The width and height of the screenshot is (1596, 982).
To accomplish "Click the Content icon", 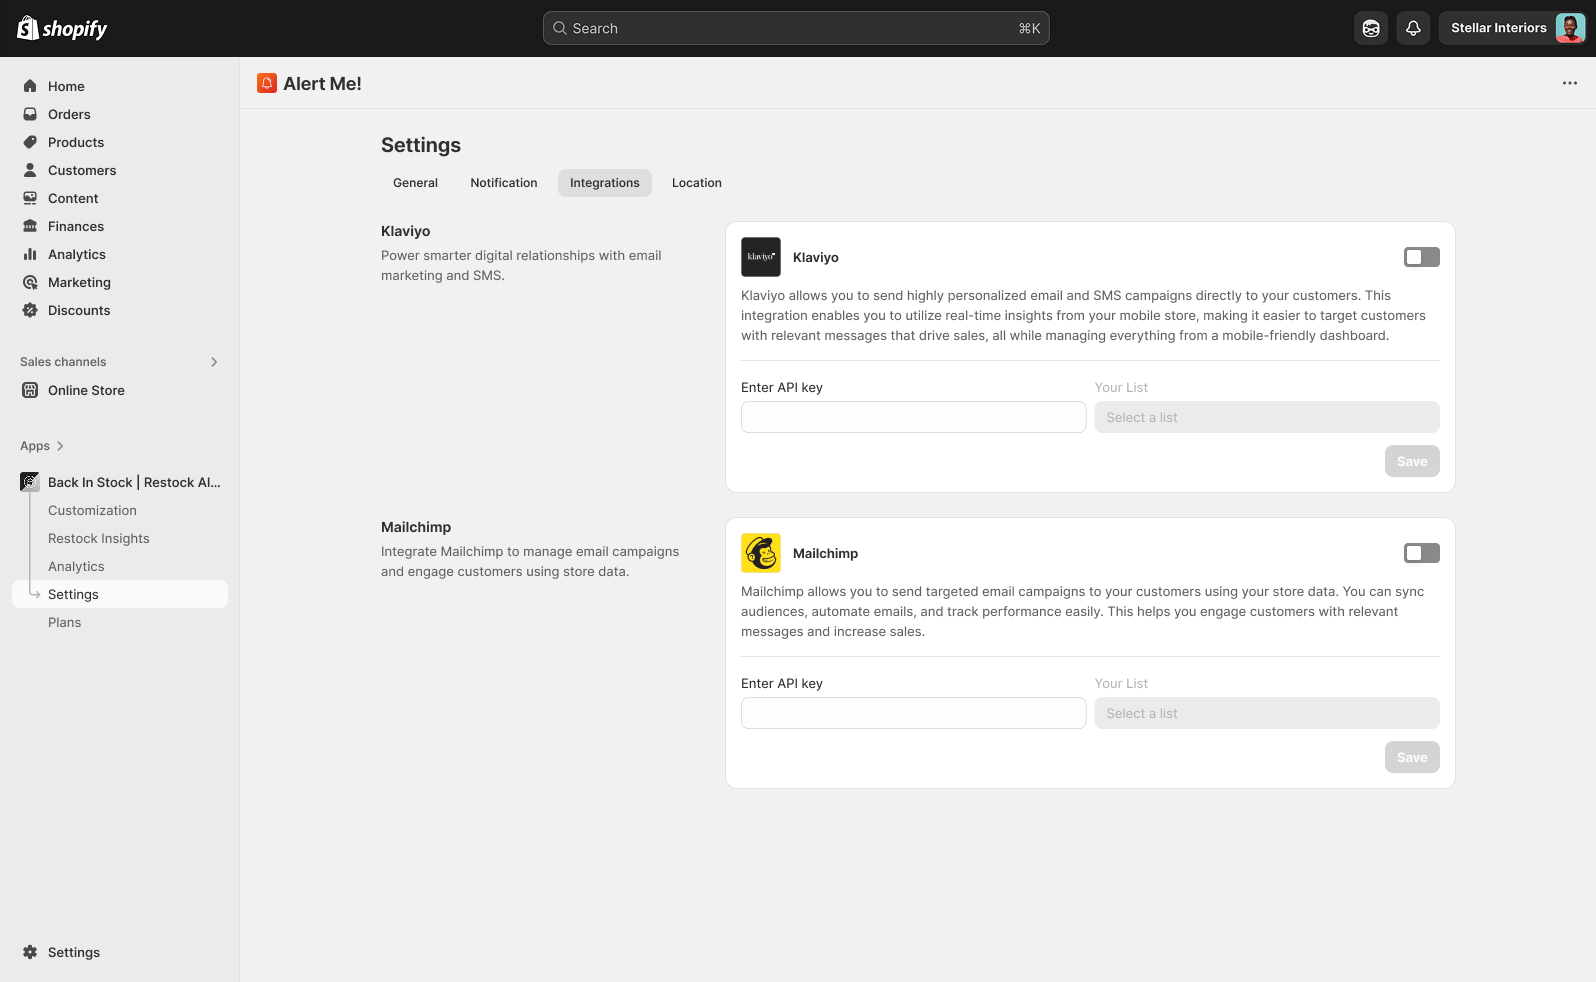I will coord(30,198).
